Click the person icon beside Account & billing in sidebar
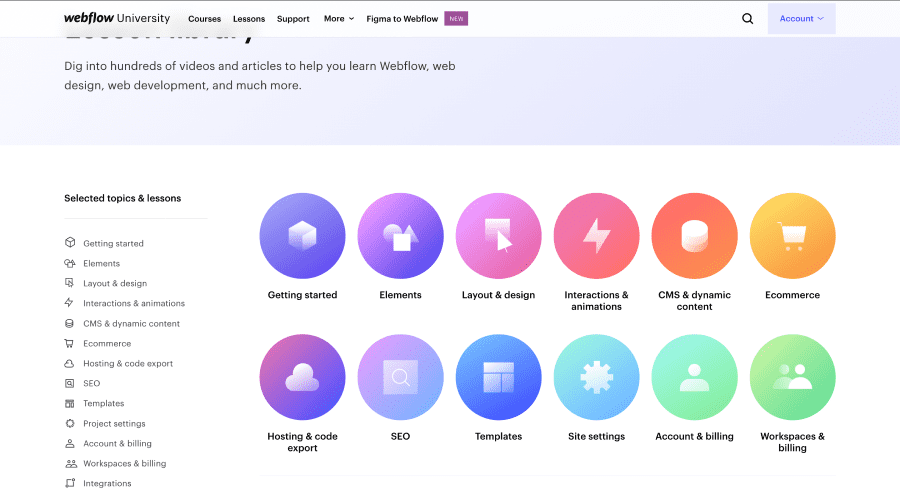Screen dimensions: 900x499 tap(69, 443)
